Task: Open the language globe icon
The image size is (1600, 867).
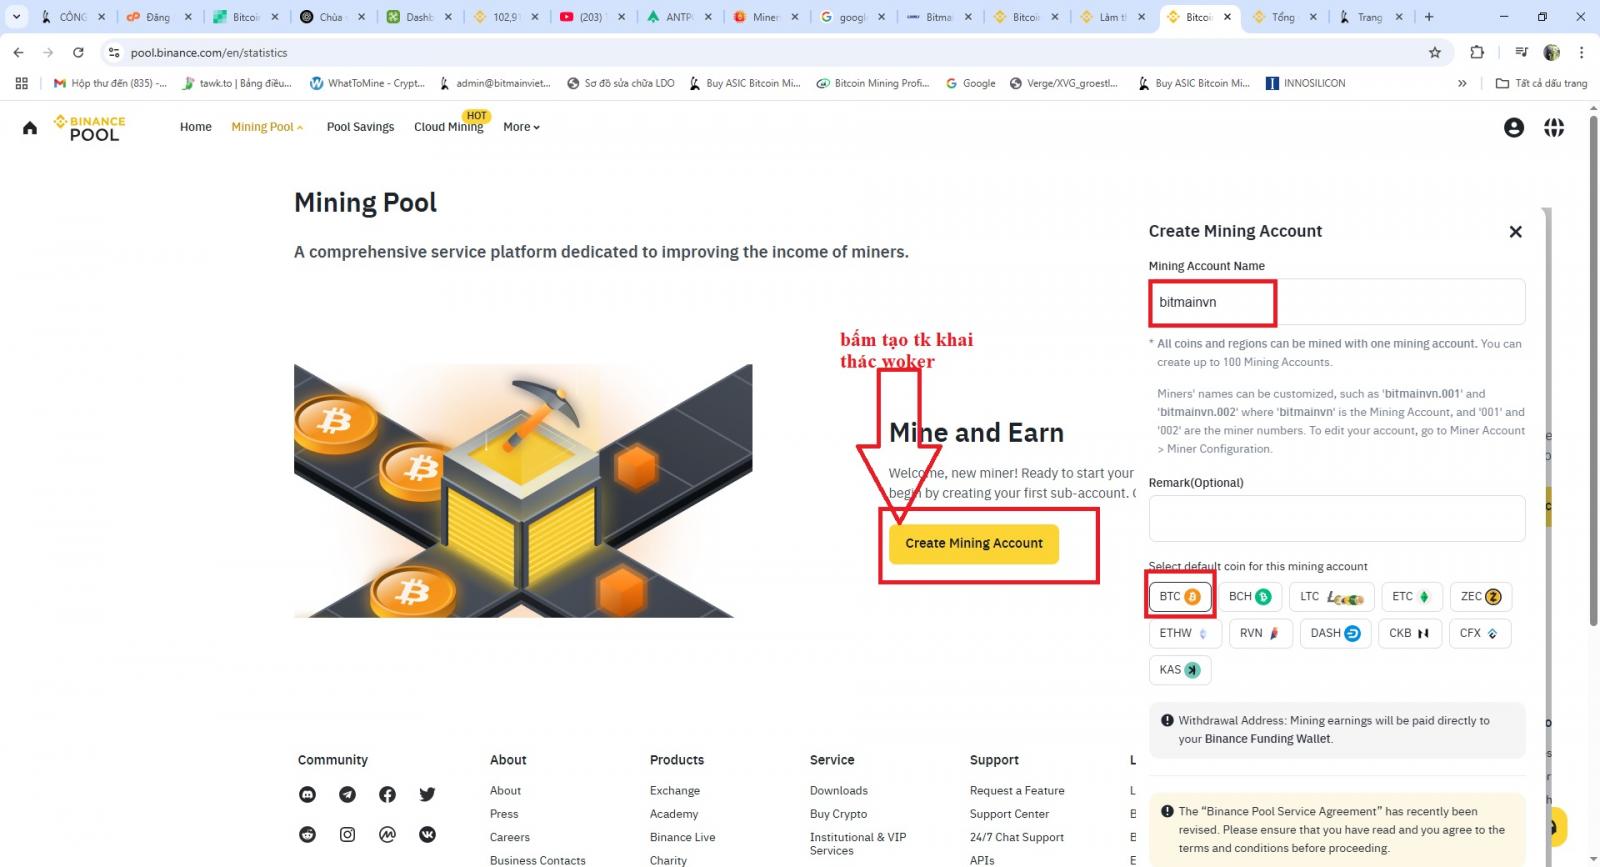Action: pyautogui.click(x=1554, y=127)
